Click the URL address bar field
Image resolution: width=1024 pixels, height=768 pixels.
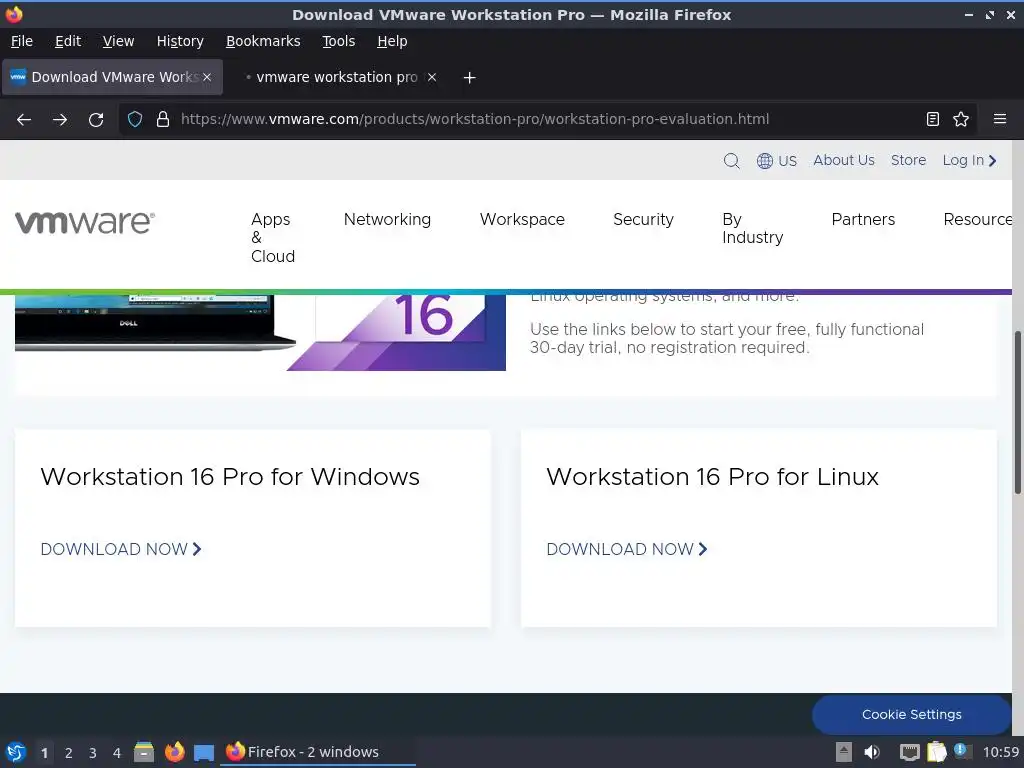(x=549, y=120)
